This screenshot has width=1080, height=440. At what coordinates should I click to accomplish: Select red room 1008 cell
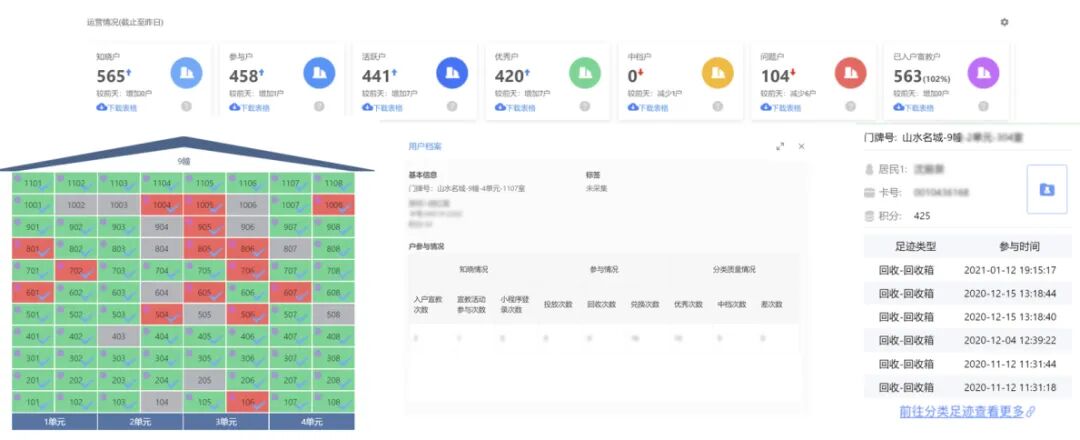(x=333, y=205)
